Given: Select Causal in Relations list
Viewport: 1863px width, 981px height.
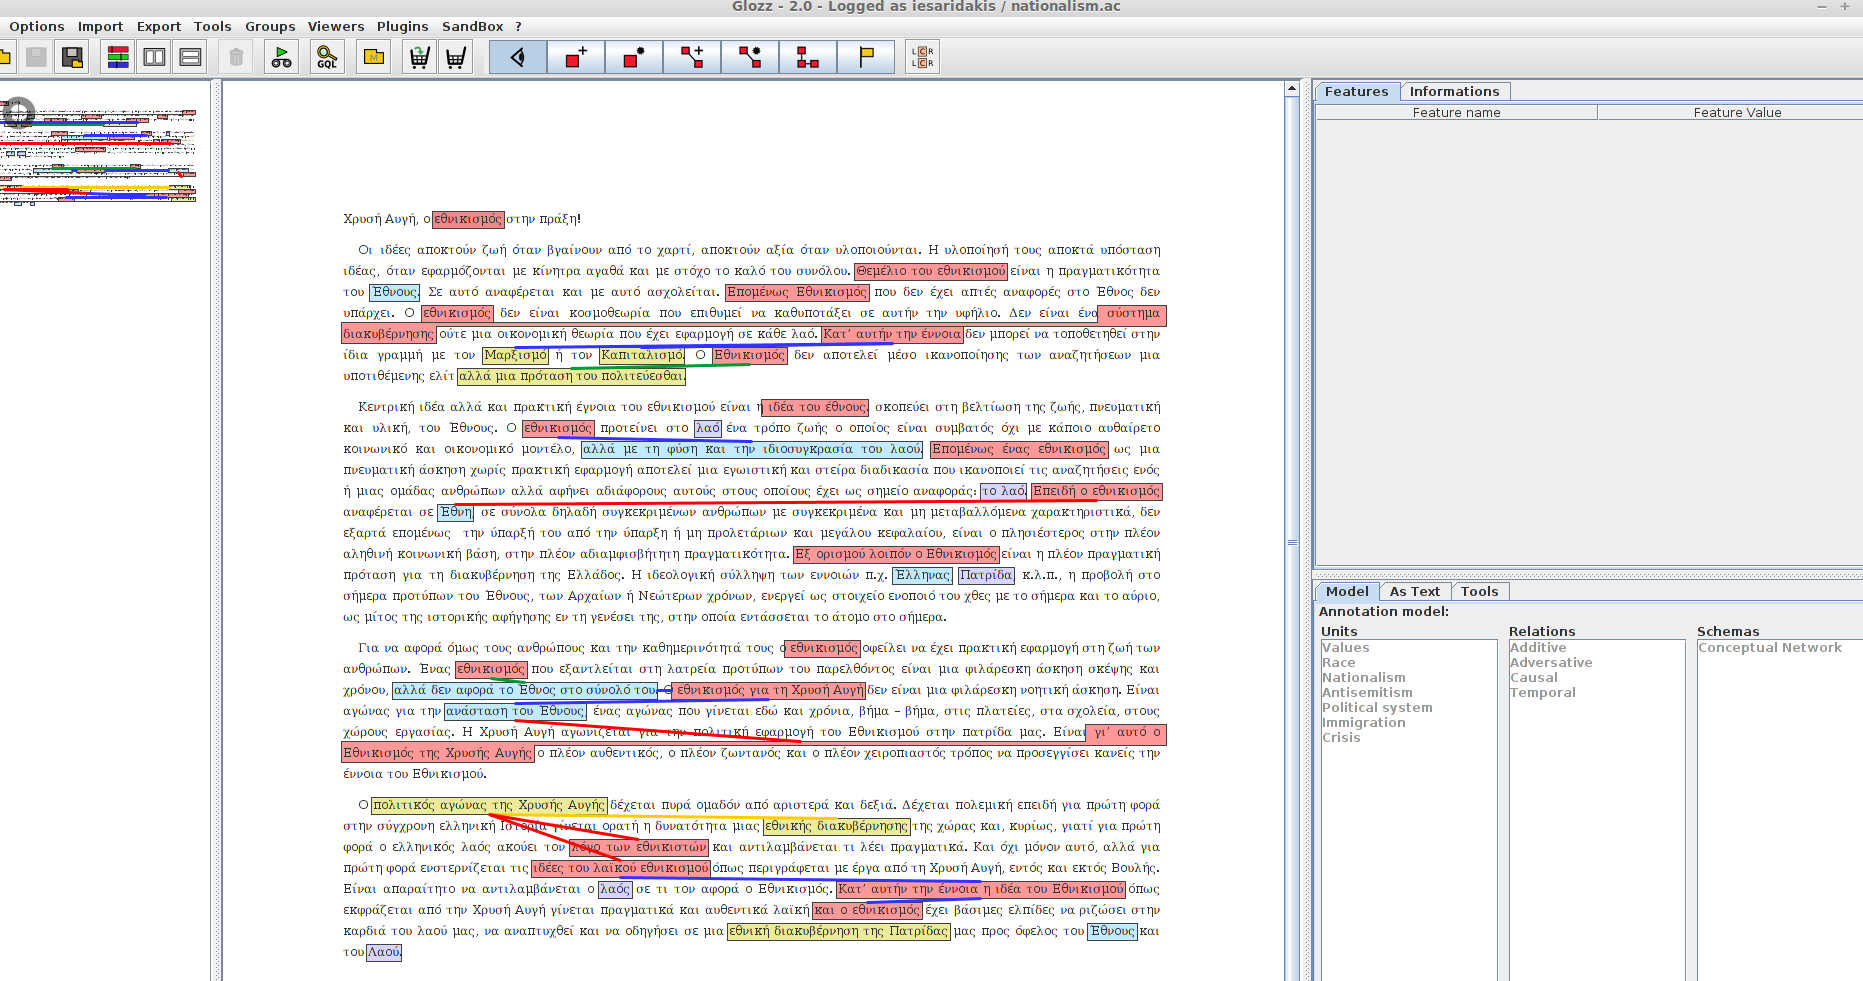Looking at the screenshot, I should click(1533, 677).
